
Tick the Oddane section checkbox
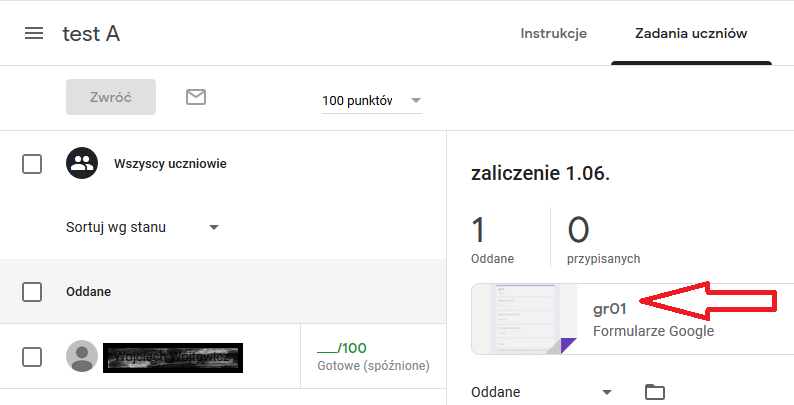click(32, 292)
